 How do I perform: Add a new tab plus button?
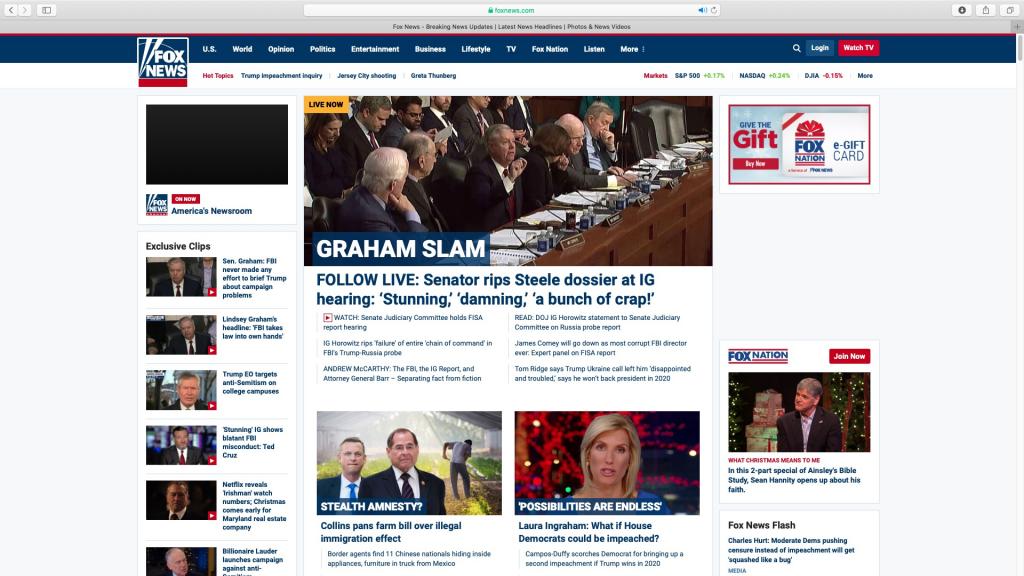coord(1017,27)
